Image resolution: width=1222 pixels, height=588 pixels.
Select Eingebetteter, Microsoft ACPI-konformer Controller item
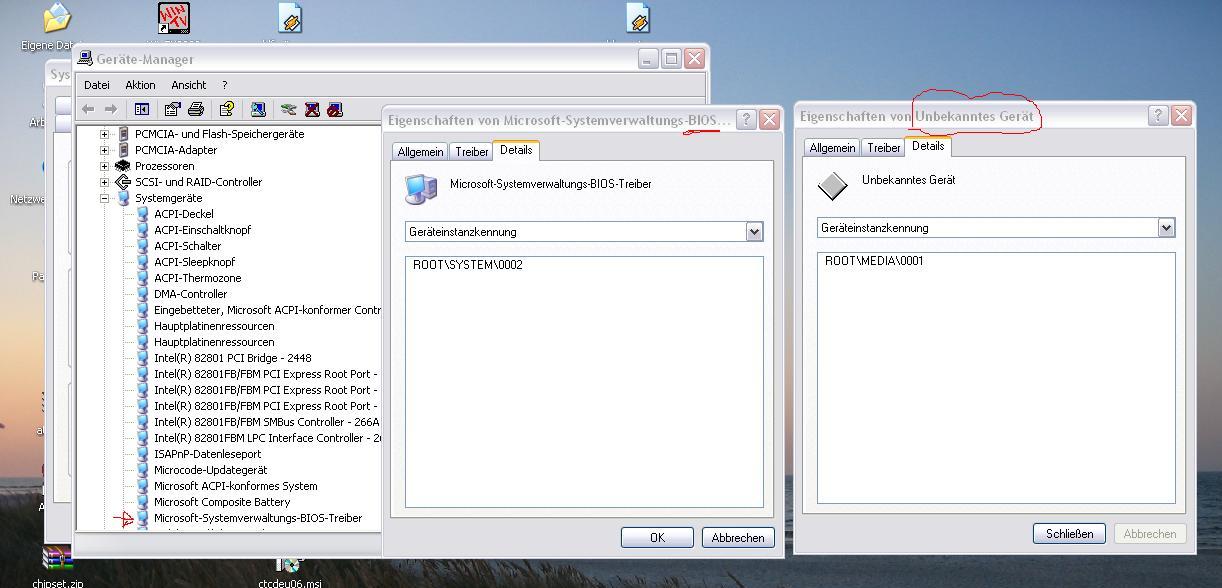tap(267, 310)
